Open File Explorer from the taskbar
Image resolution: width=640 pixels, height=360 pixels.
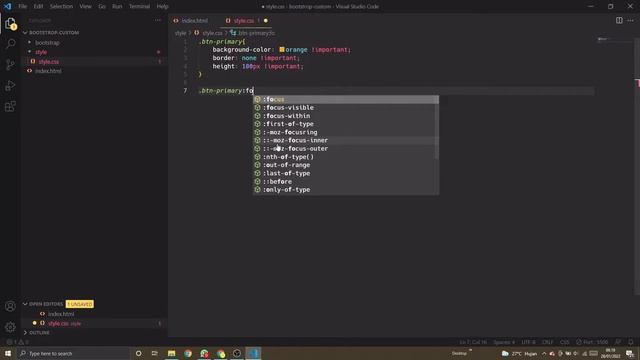click(171, 353)
